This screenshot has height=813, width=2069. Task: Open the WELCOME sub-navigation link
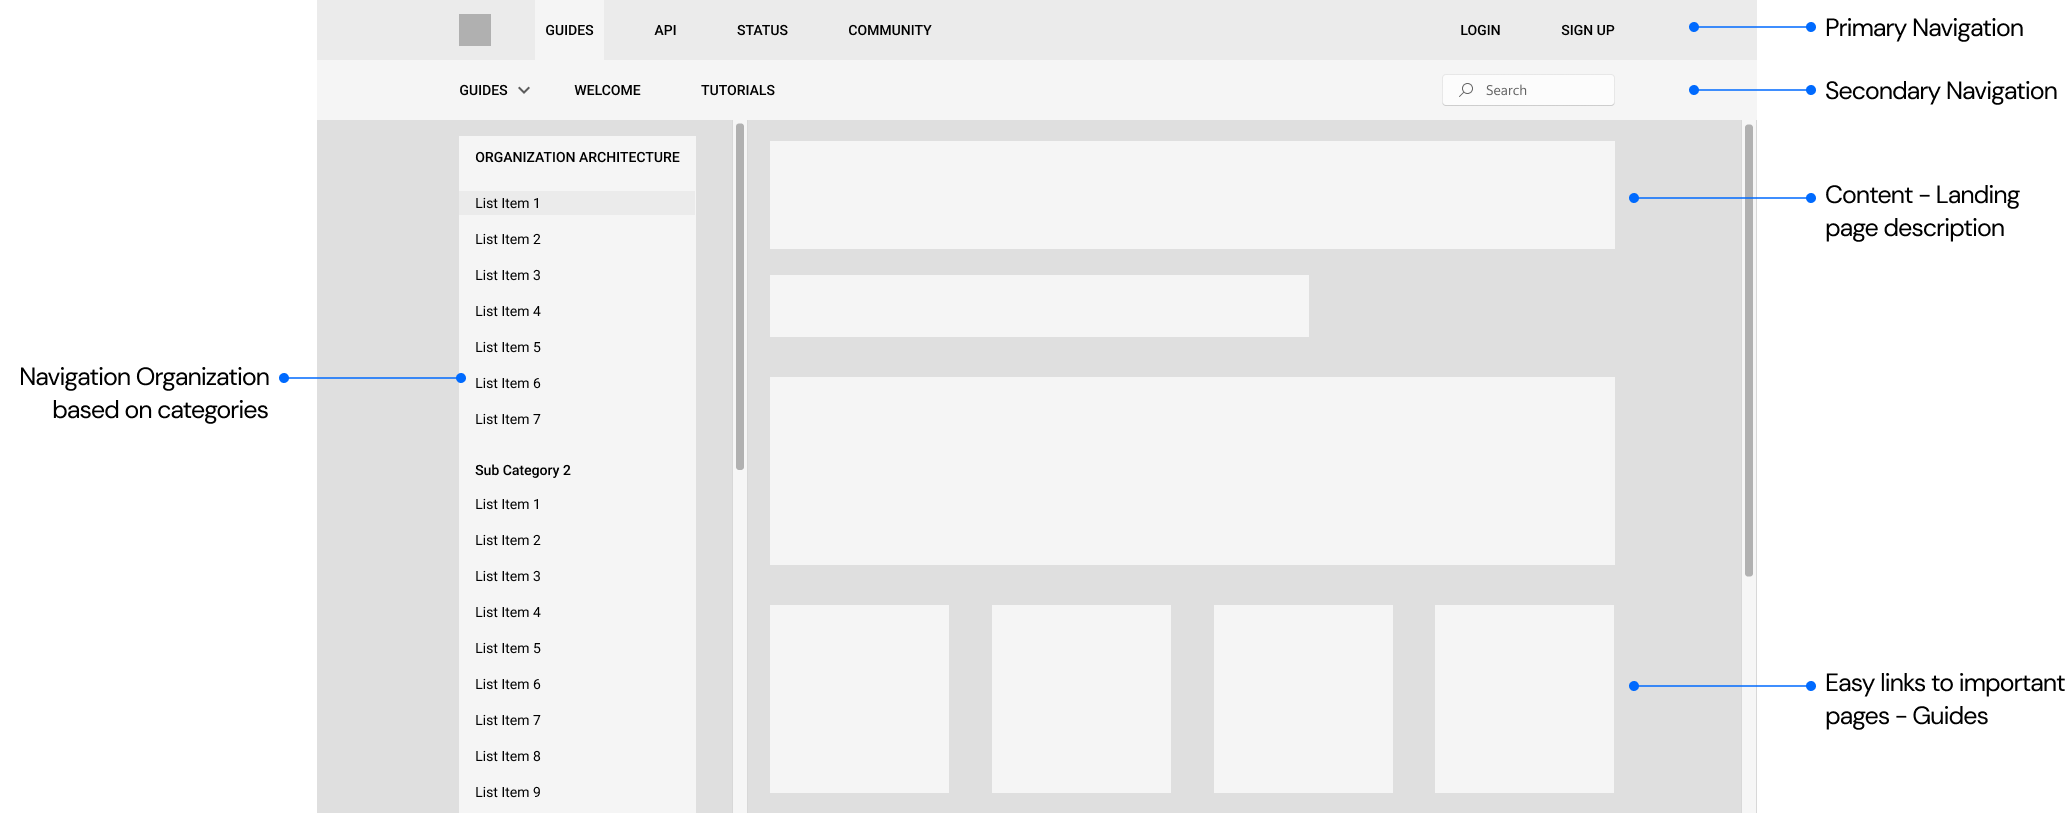click(607, 90)
